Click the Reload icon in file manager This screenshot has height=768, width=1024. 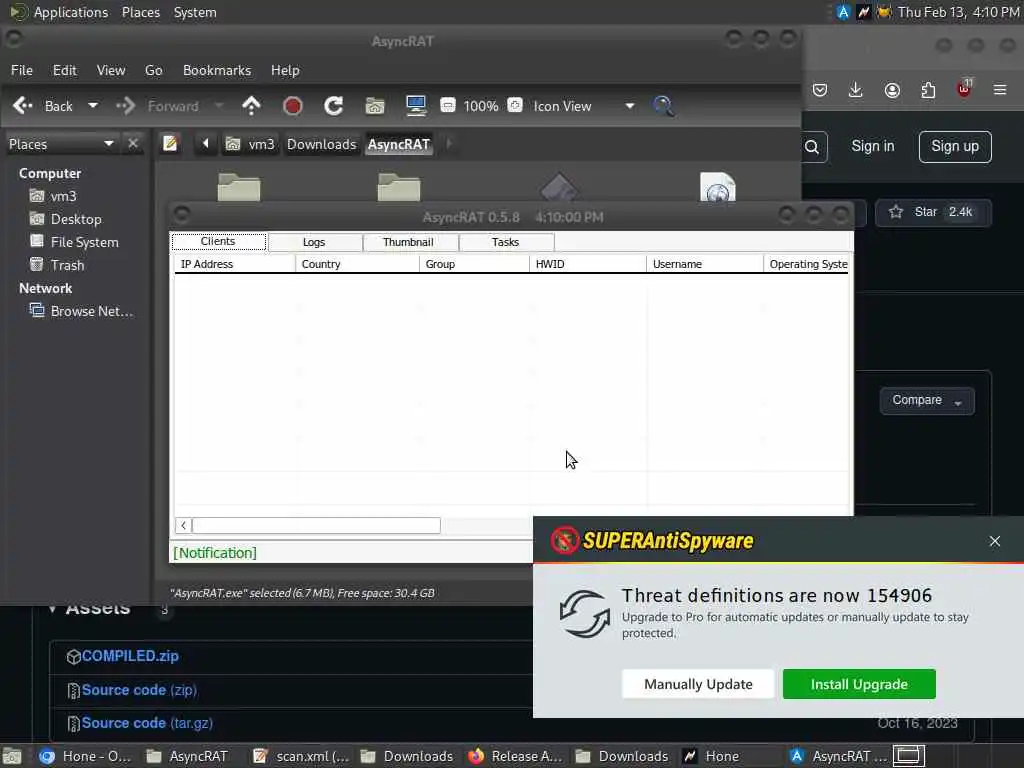pyautogui.click(x=334, y=106)
